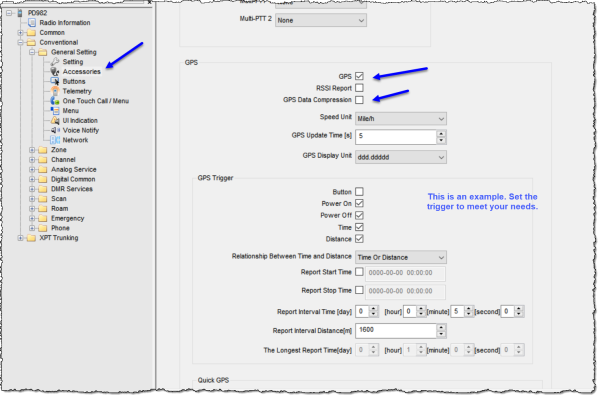Open Relationship Between Time and Distance dropdown
This screenshot has width=600, height=397.
point(401,257)
